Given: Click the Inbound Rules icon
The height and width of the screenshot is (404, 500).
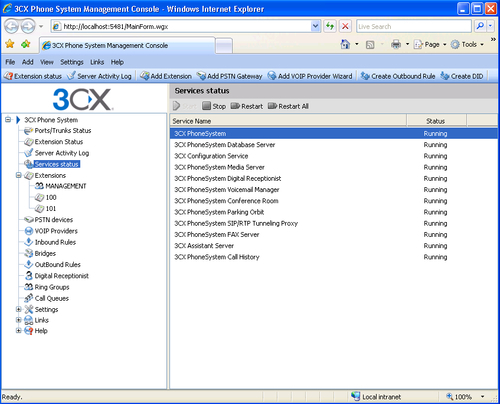Looking at the screenshot, I should 29,242.
